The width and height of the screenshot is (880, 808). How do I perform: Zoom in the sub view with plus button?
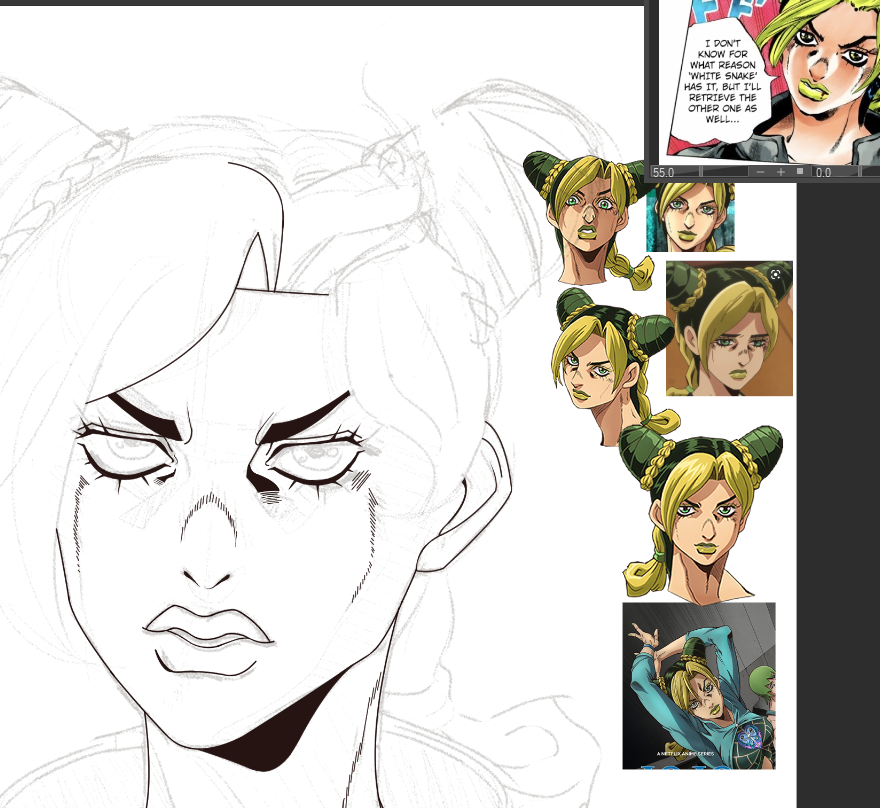click(x=781, y=172)
